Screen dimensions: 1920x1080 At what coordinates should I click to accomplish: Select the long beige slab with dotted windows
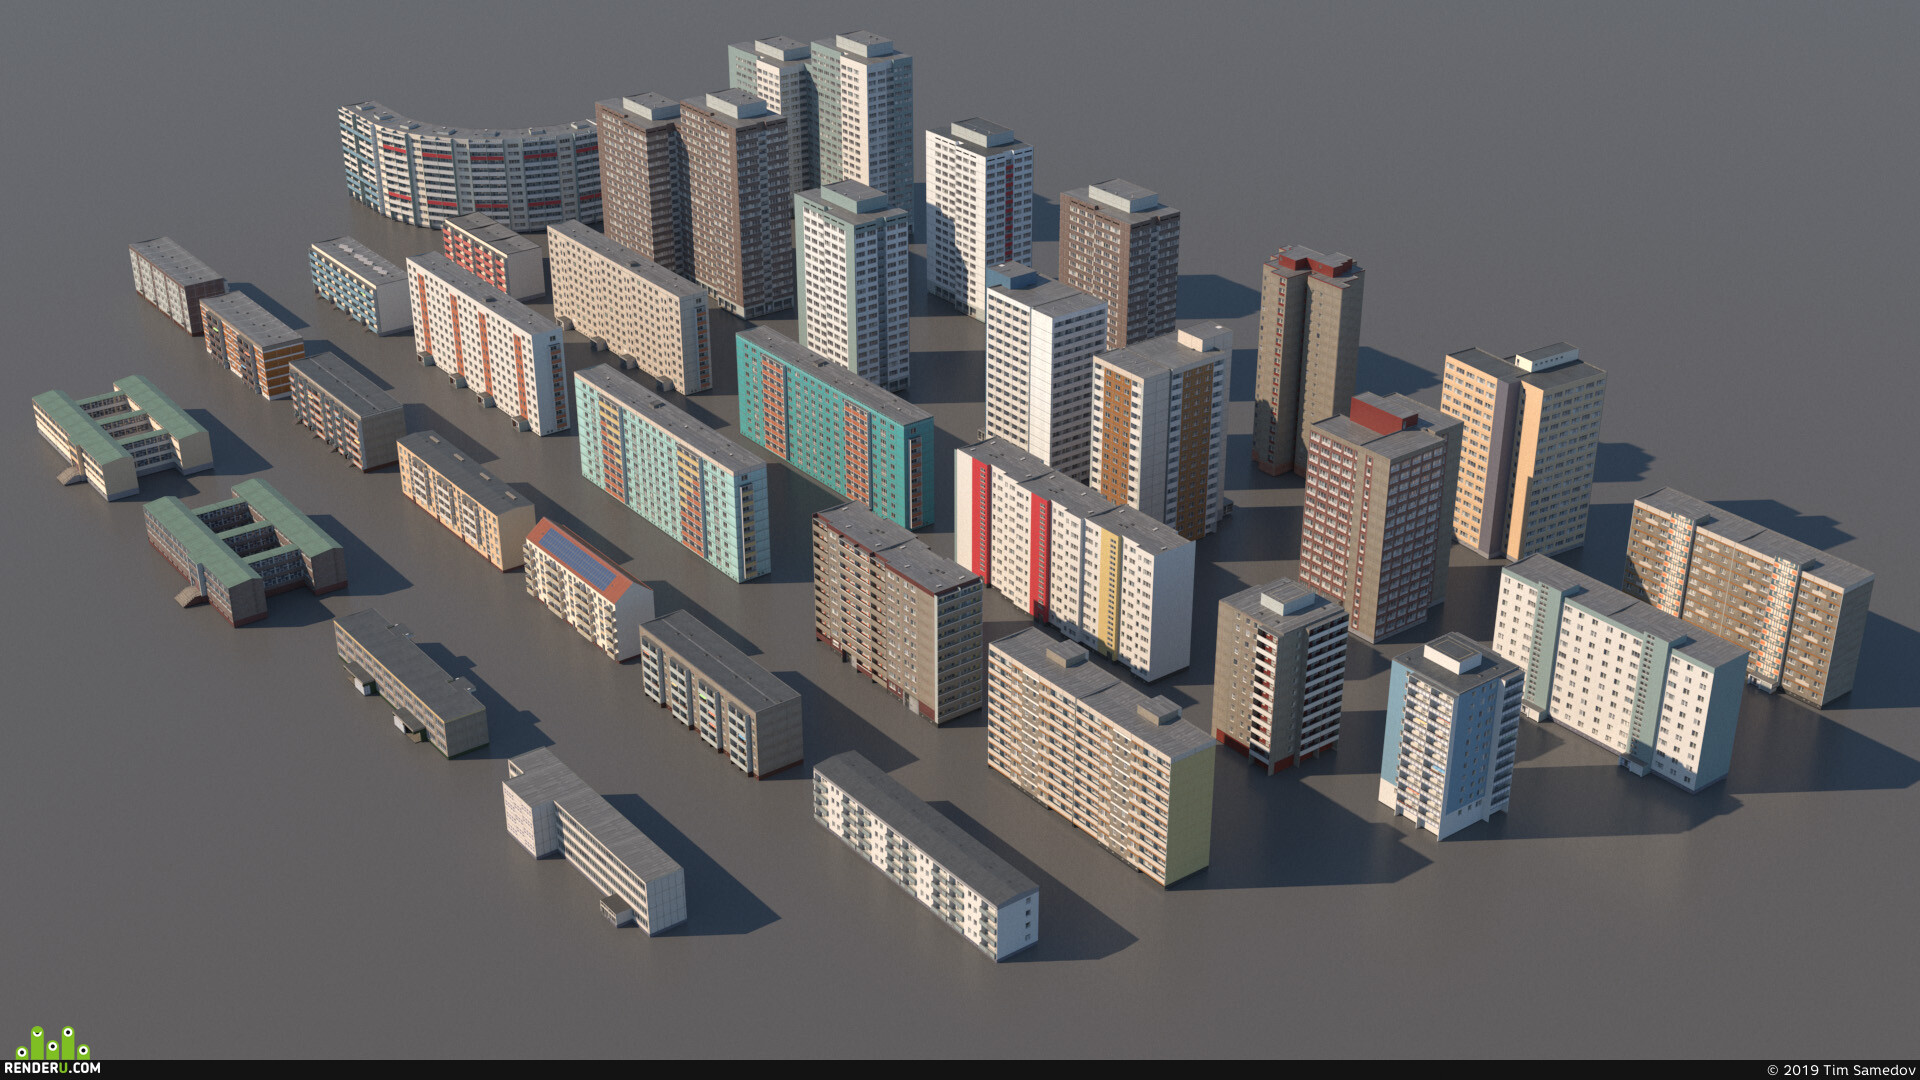point(629,306)
